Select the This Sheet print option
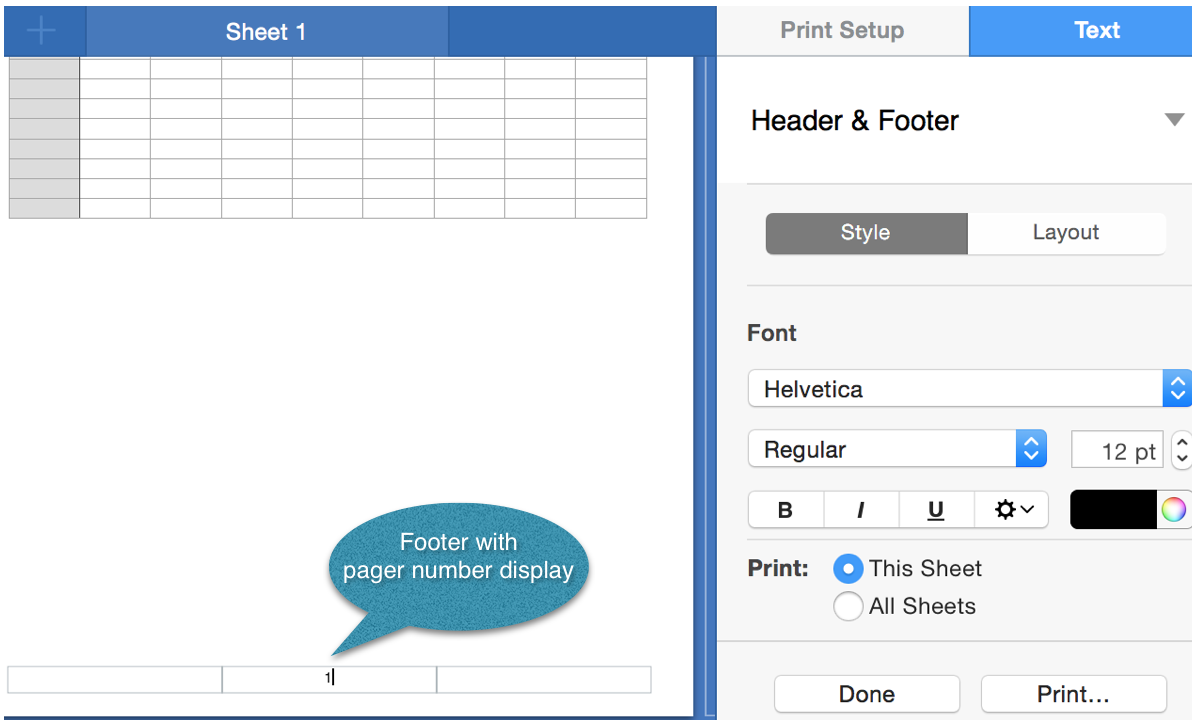 coord(848,568)
